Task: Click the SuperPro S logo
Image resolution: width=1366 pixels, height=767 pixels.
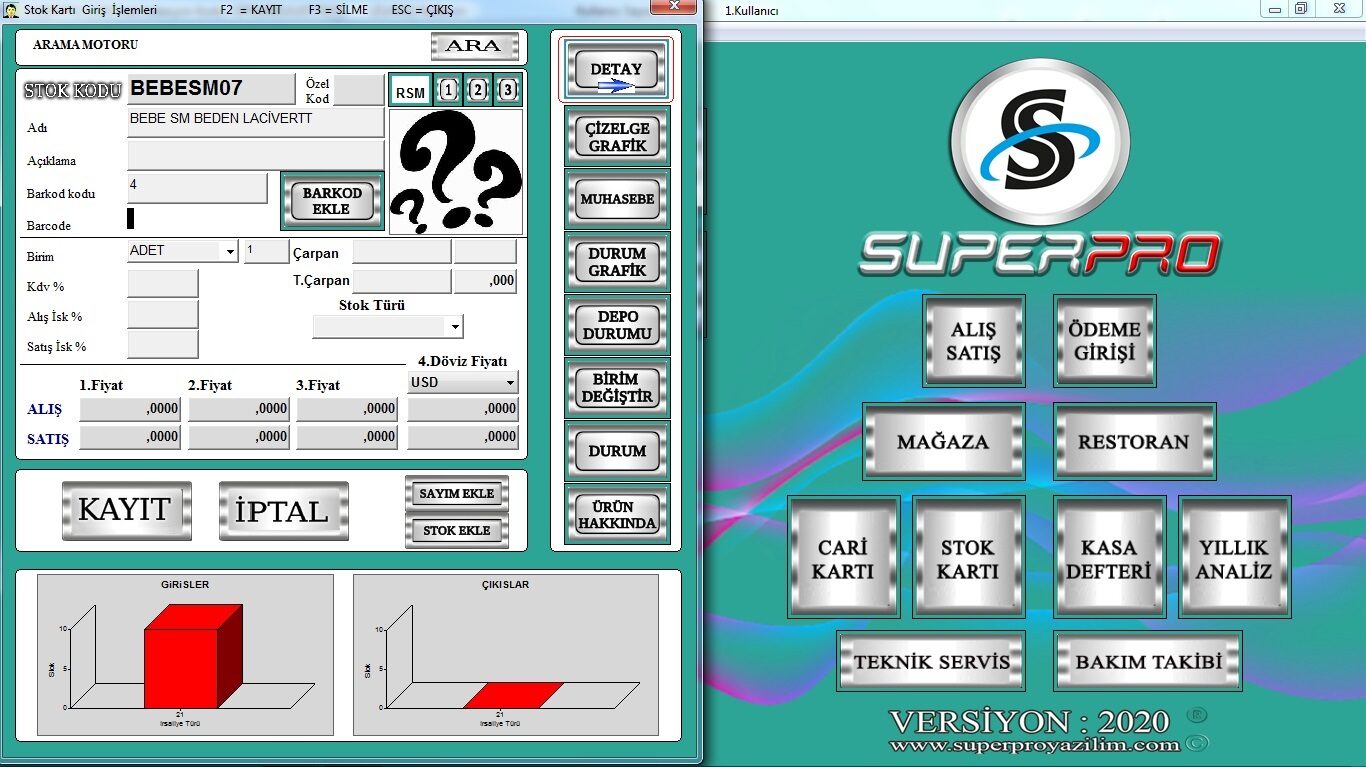Action: (x=1039, y=141)
